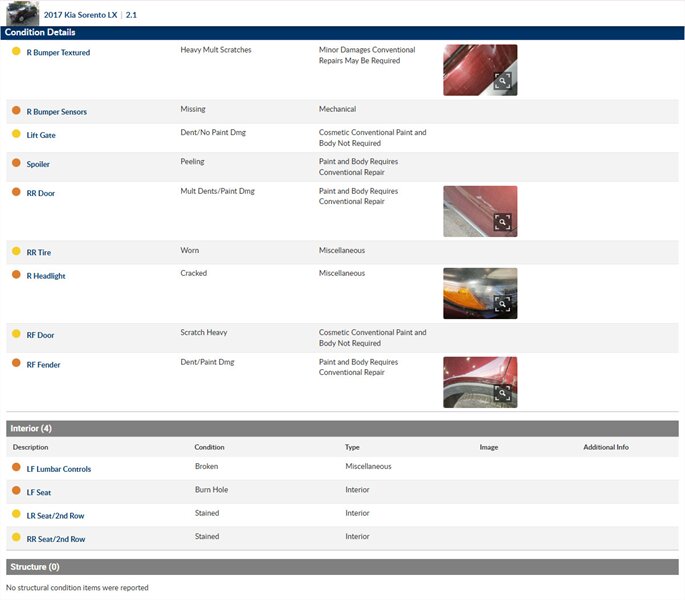Click magnify icon on RF Fender photo
The image size is (685, 600).
[x=502, y=394]
